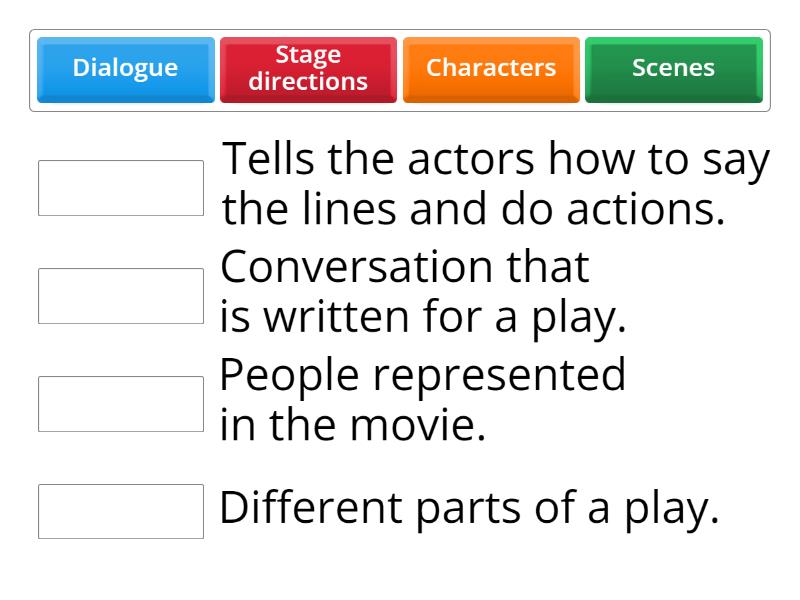
Task: Click the answer box beside 'Conversation that is written'
Action: point(120,293)
